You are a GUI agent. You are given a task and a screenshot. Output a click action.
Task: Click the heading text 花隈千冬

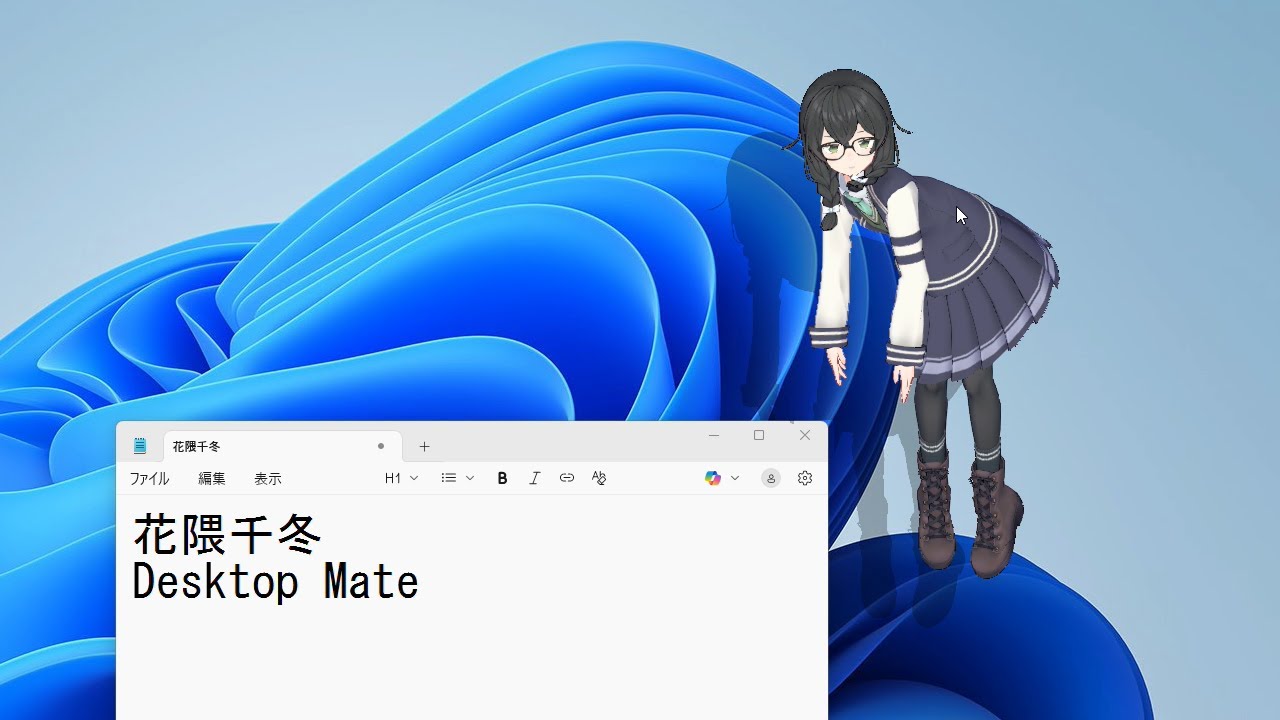click(x=227, y=535)
